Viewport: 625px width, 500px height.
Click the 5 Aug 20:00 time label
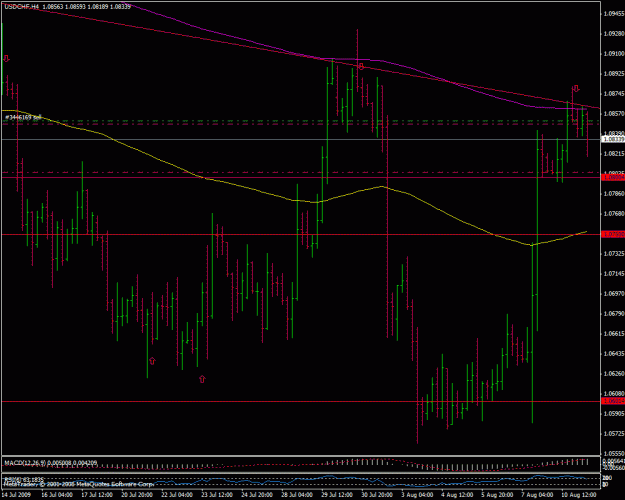click(497, 495)
